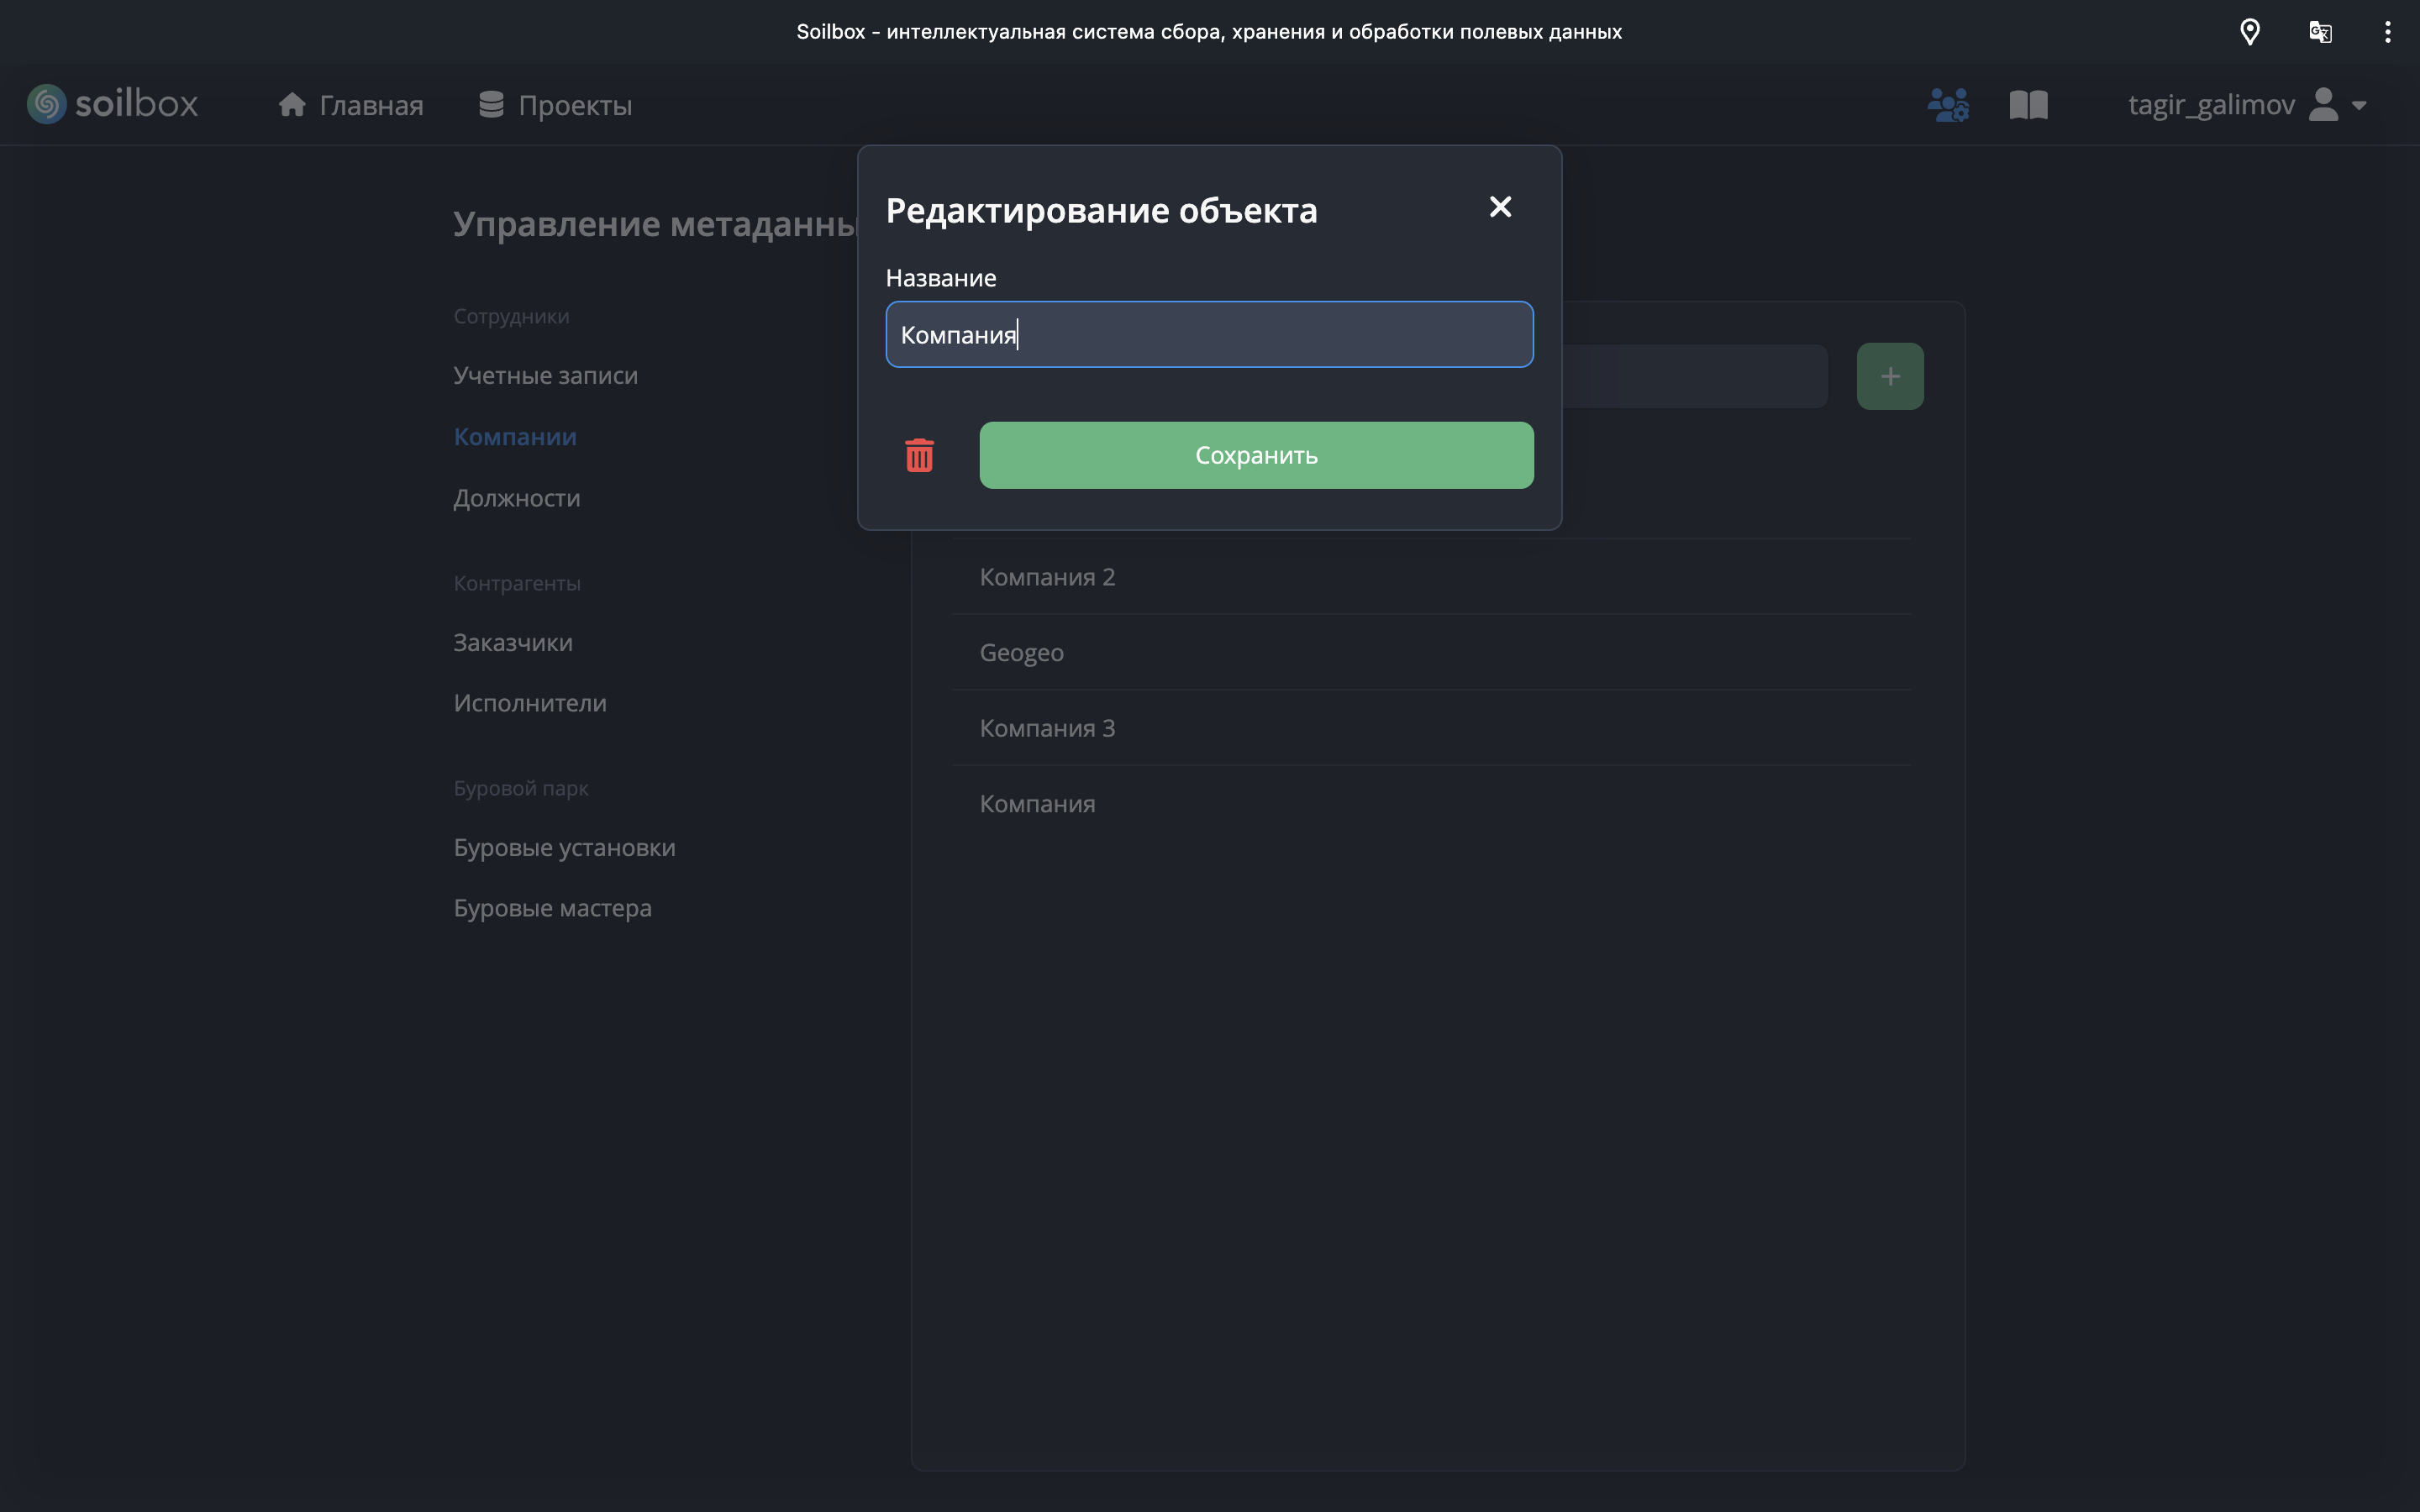This screenshot has height=1512, width=2420.
Task: Click the browser translate icon
Action: pos(2320,32)
